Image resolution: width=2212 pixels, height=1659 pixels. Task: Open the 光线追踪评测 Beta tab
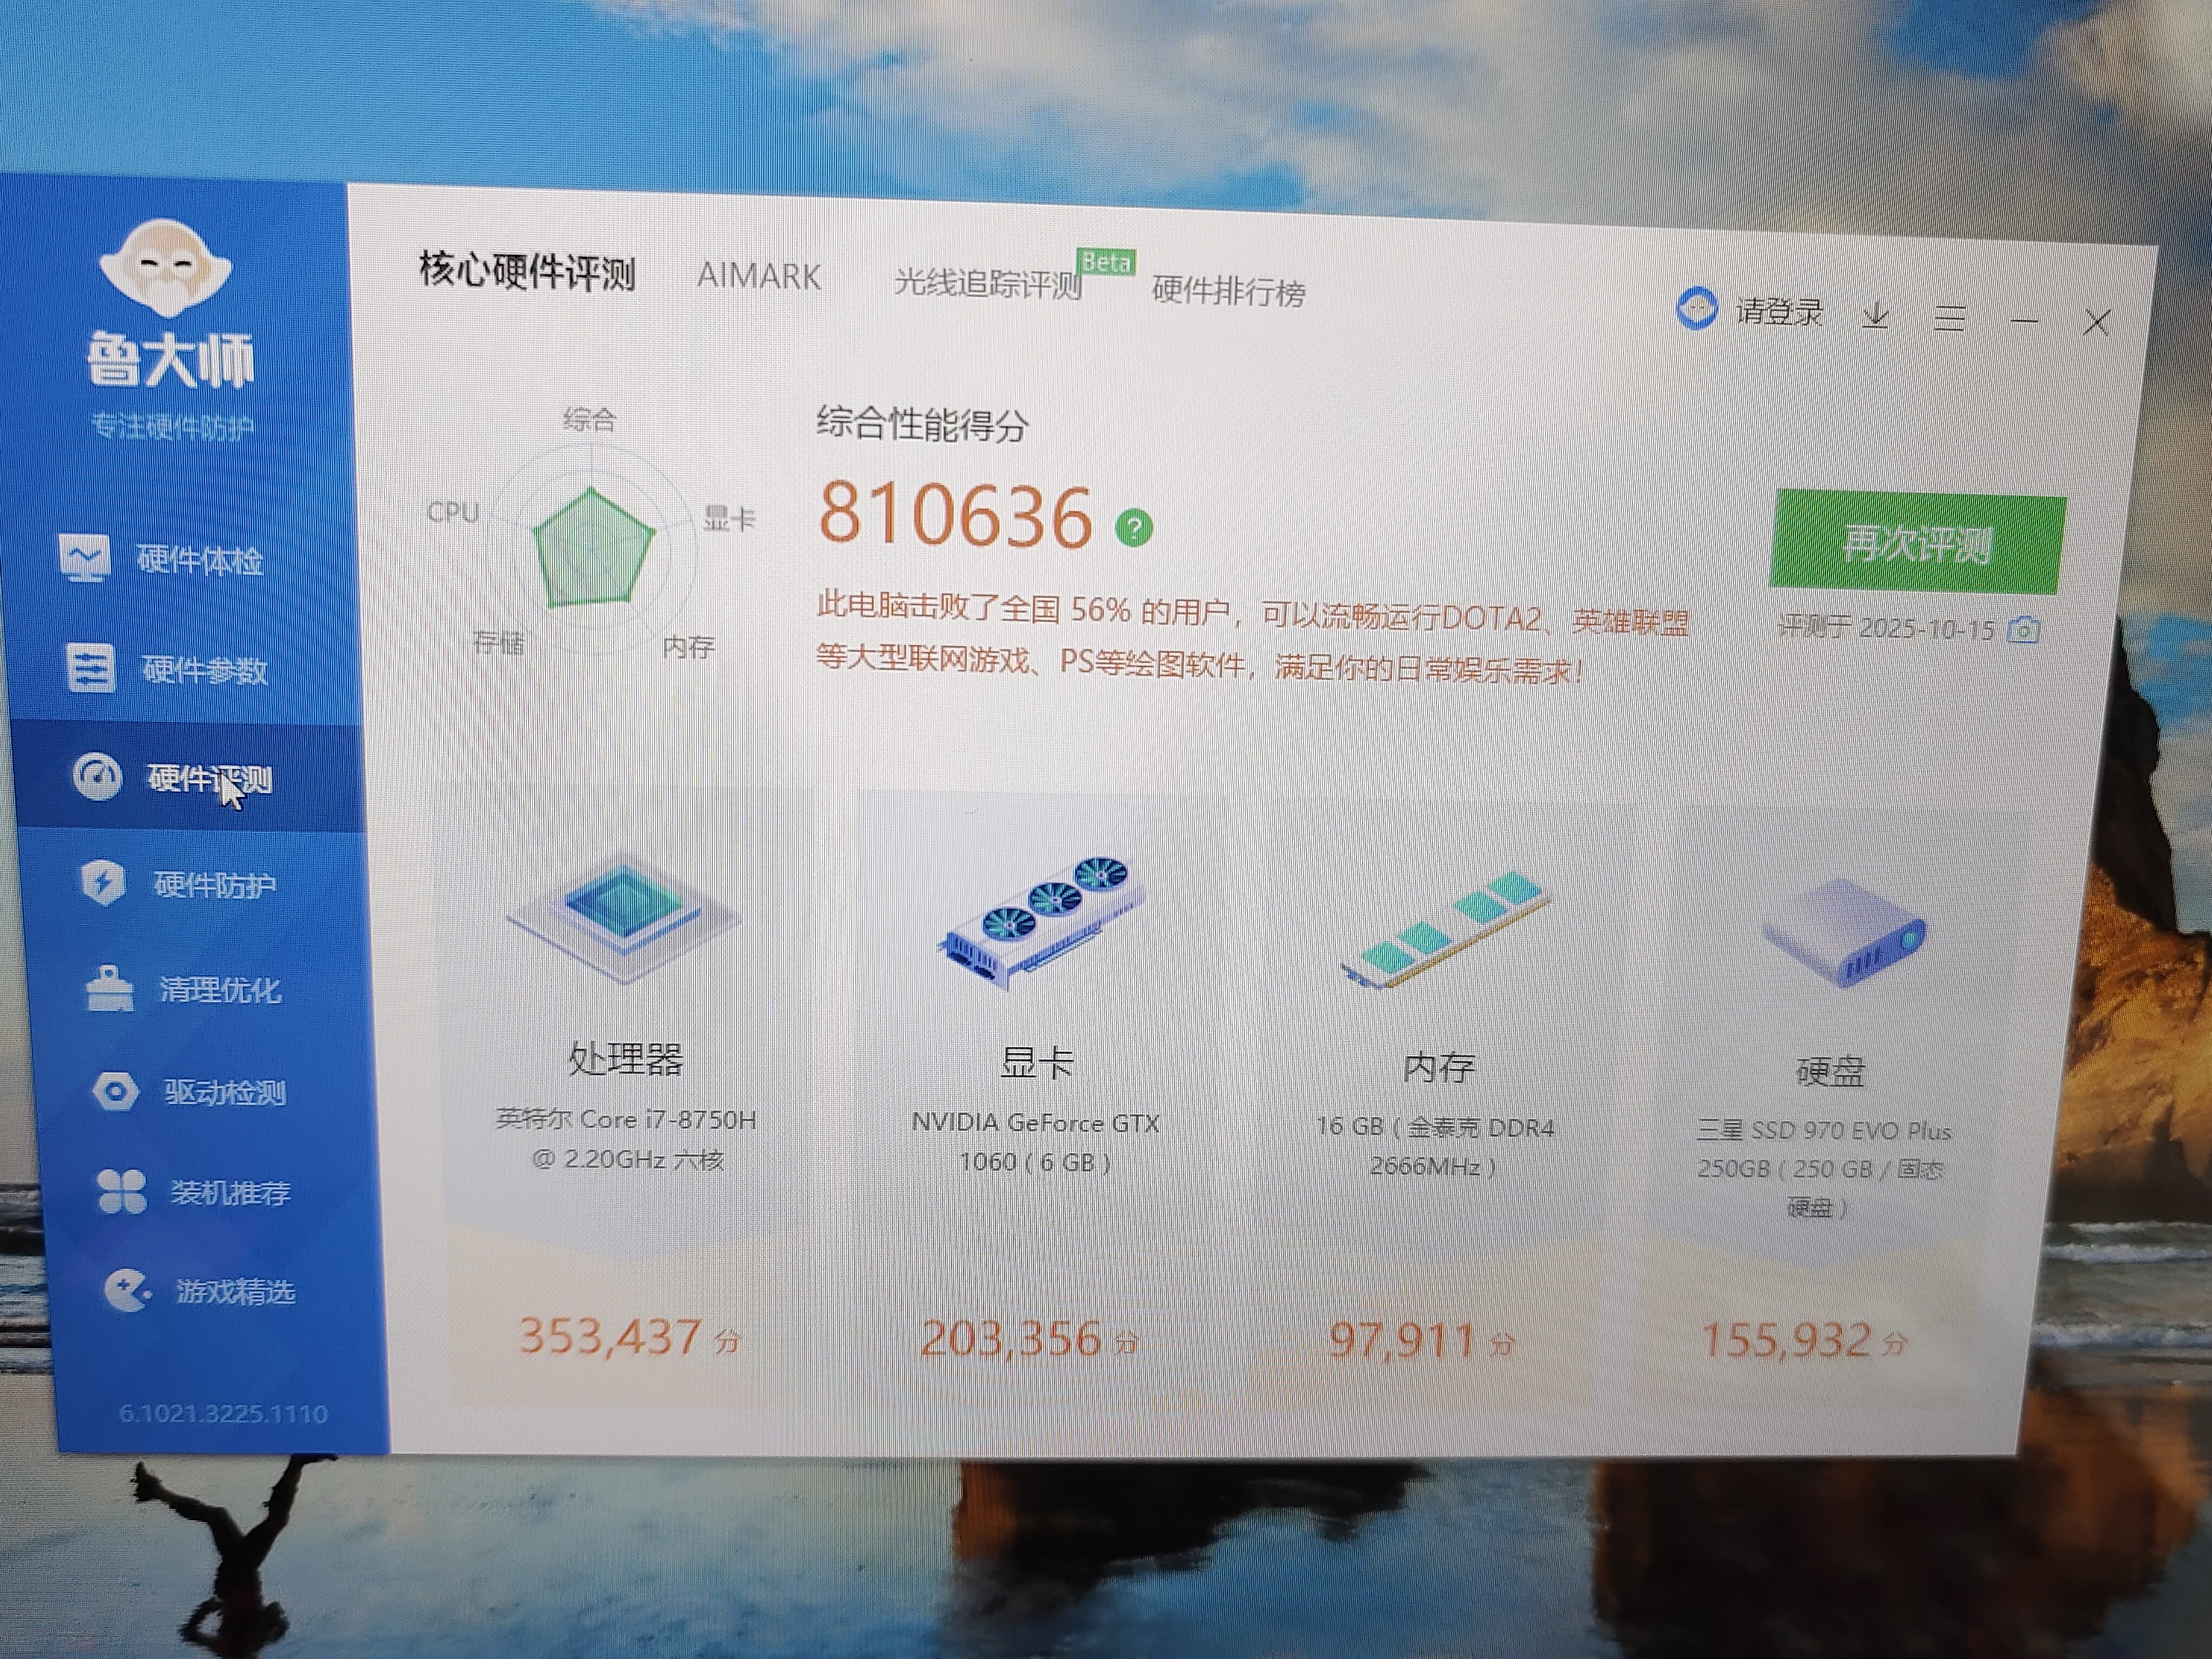988,284
